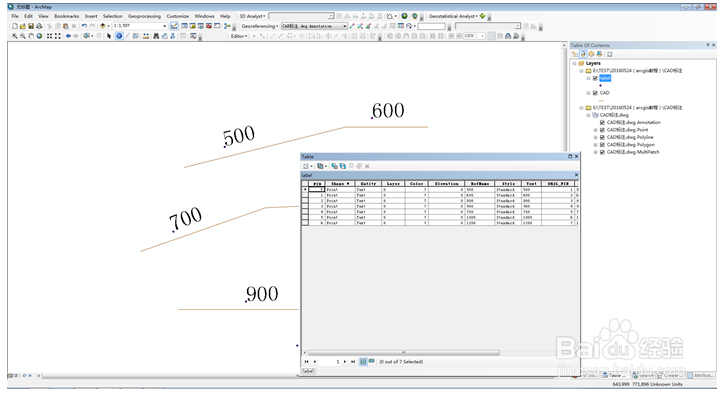This screenshot has width=725, height=396.
Task: Select the Zoom In tool
Action: tap(15, 36)
